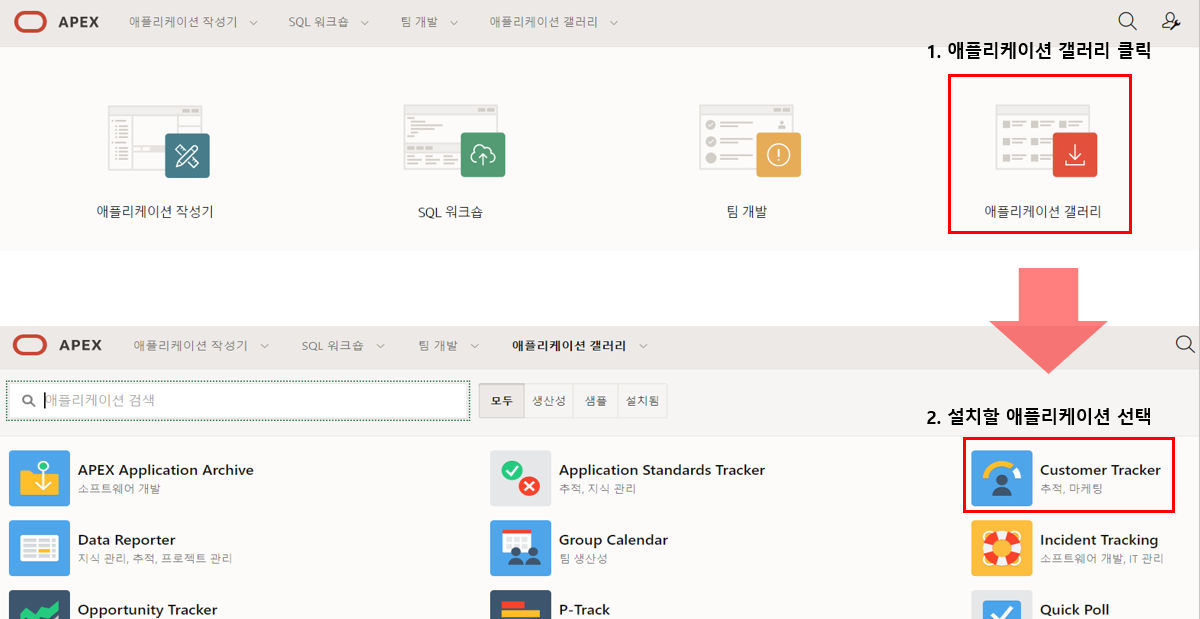Image resolution: width=1200 pixels, height=619 pixels.
Task: Select the 샘플 filter
Action: point(595,401)
